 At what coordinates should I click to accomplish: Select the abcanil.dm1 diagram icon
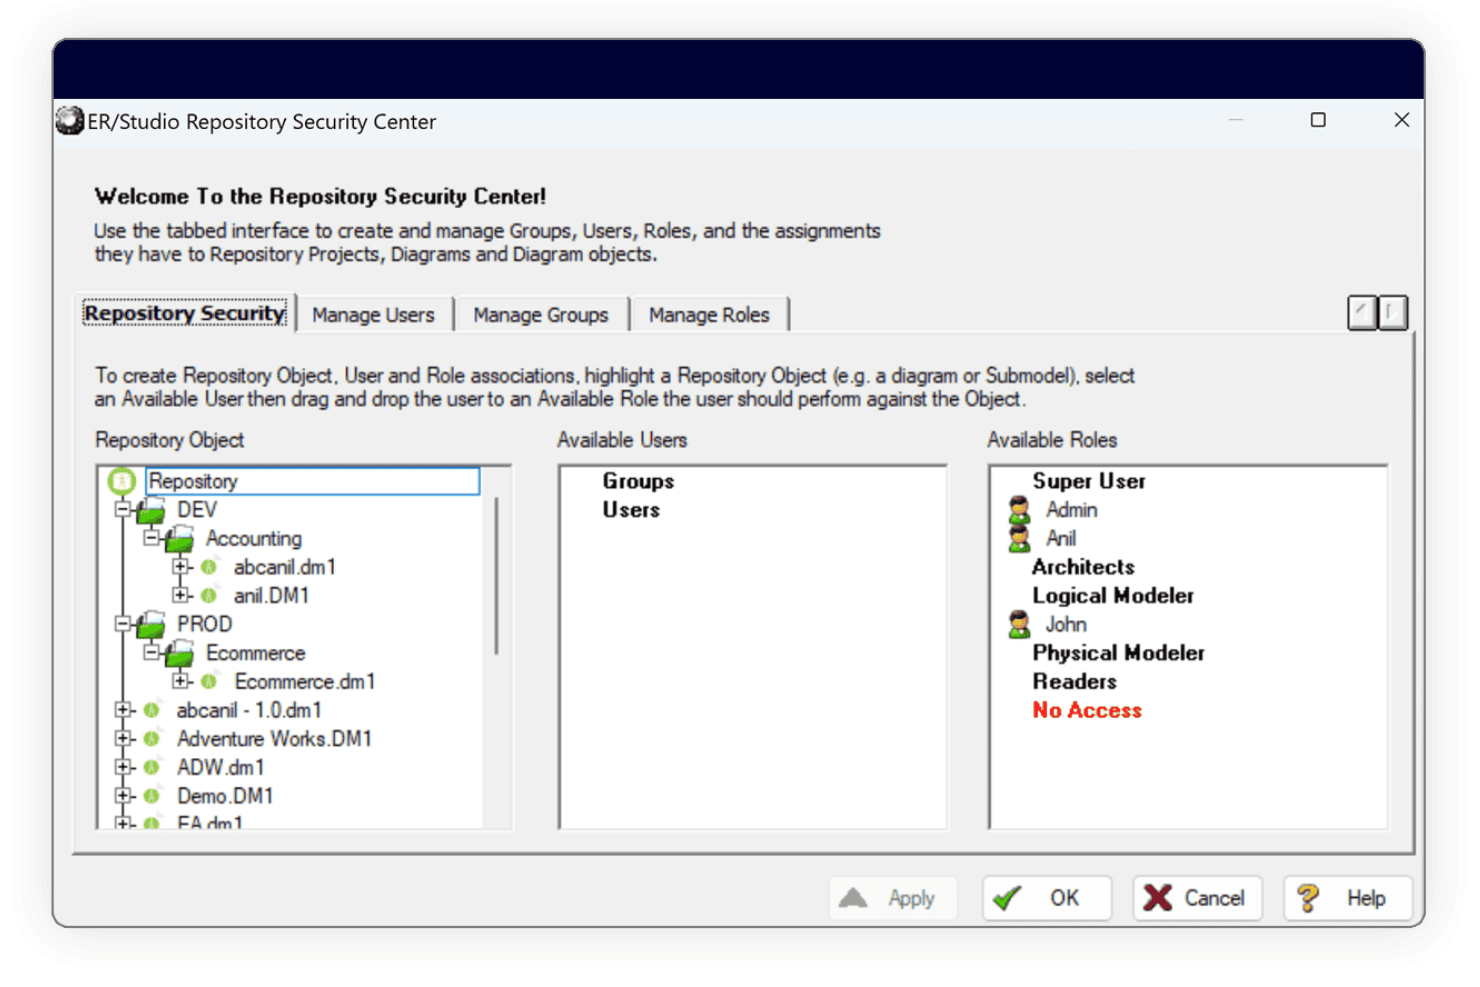pyautogui.click(x=209, y=568)
